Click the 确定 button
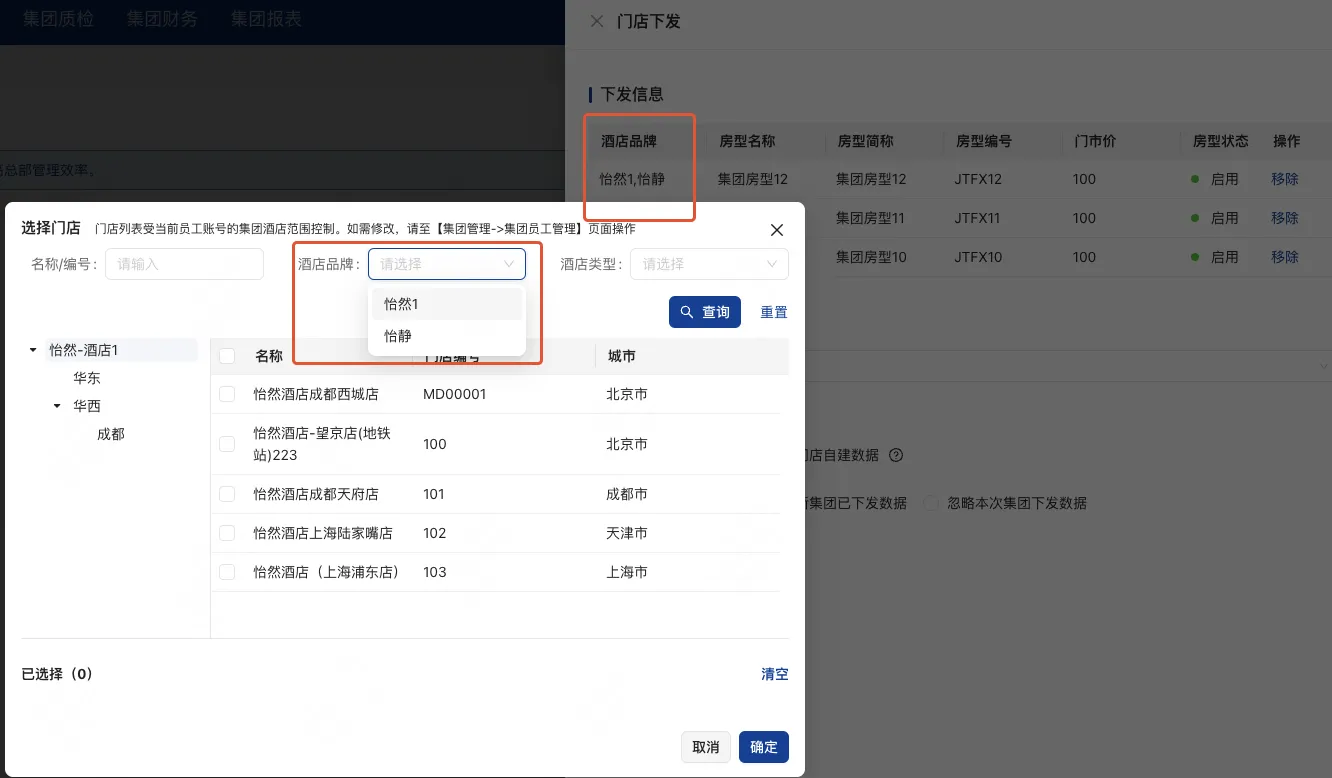The height and width of the screenshot is (778, 1332). pos(764,747)
